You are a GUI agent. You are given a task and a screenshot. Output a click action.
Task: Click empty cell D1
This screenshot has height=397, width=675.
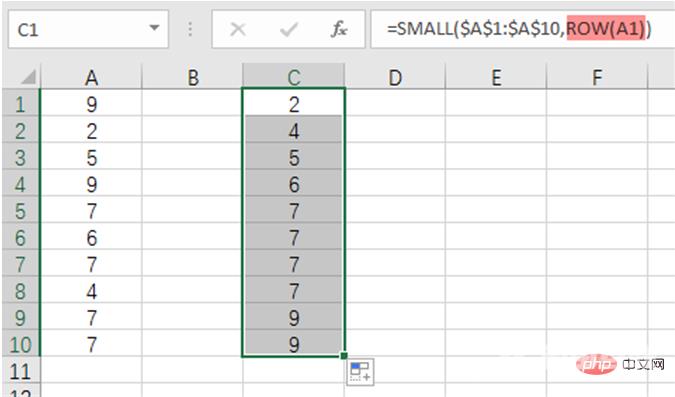[x=395, y=103]
